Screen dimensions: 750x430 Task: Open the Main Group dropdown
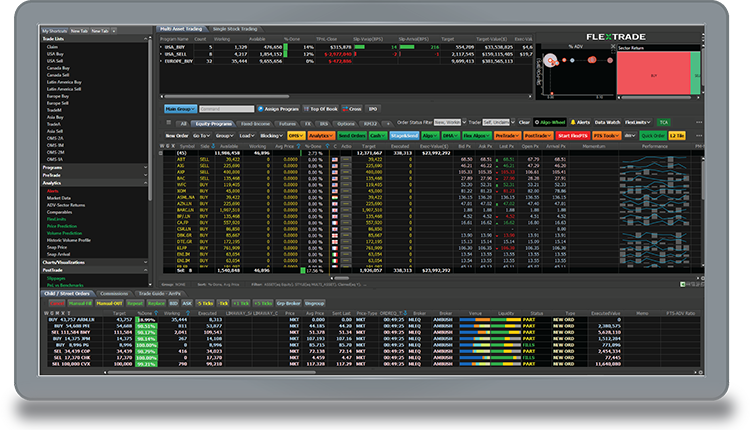180,108
